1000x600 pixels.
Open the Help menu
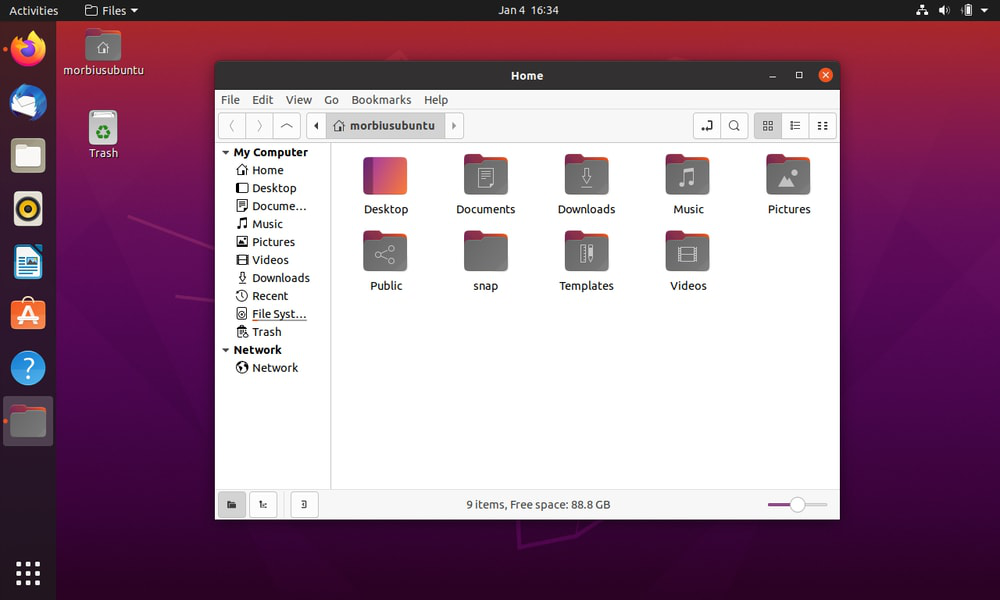point(436,100)
